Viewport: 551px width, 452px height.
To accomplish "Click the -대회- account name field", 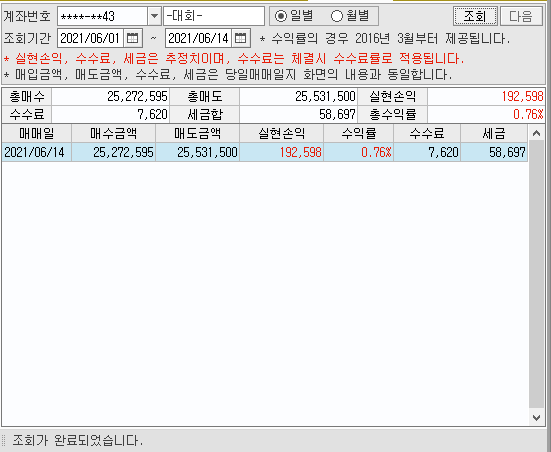I will [x=214, y=16].
